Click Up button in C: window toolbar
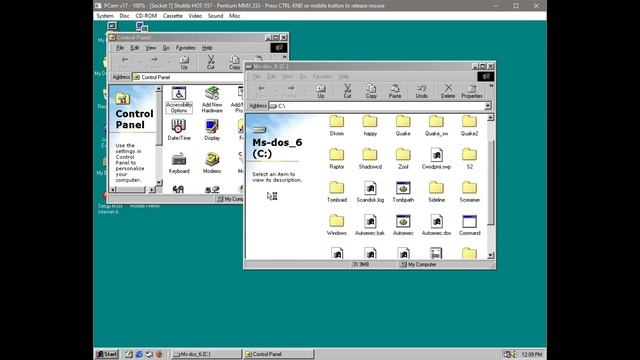This screenshot has width=640, height=360. click(x=321, y=91)
